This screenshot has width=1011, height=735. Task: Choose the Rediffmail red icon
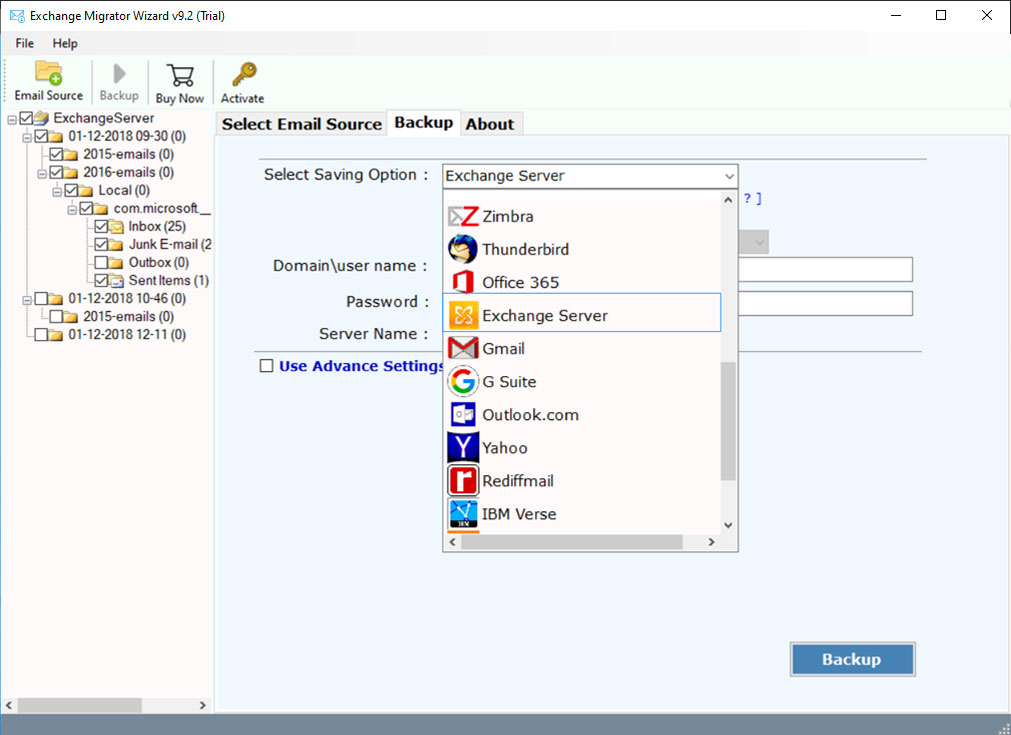463,480
